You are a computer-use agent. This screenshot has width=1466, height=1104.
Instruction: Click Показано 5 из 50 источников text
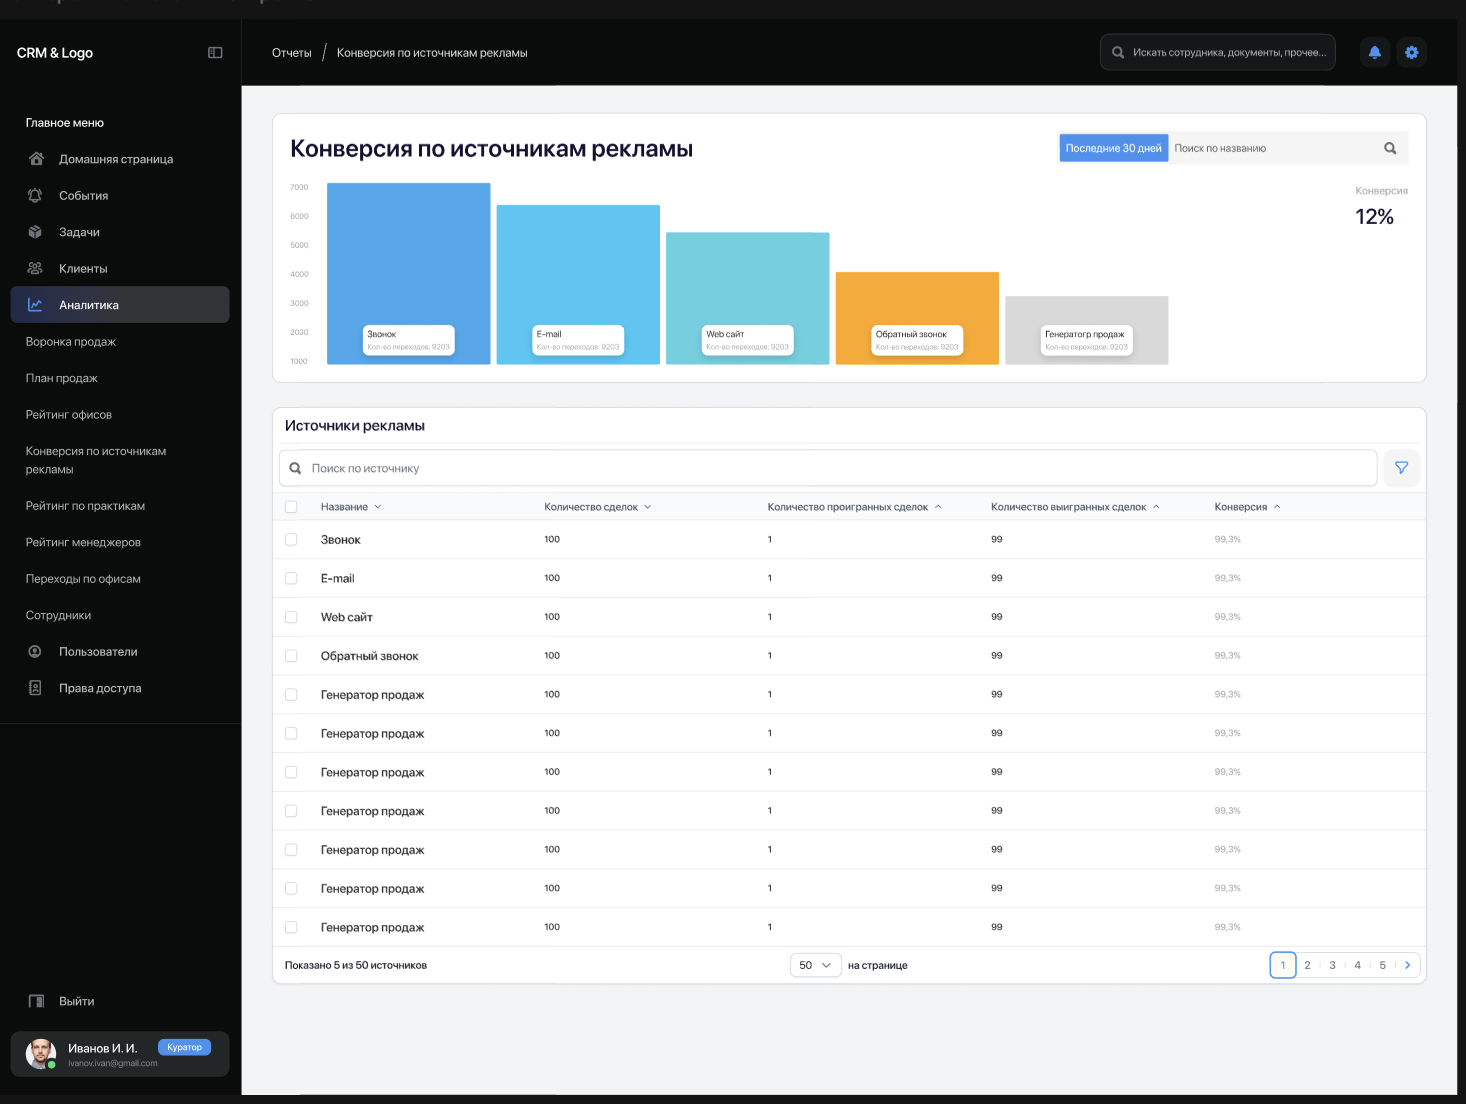[356, 965]
